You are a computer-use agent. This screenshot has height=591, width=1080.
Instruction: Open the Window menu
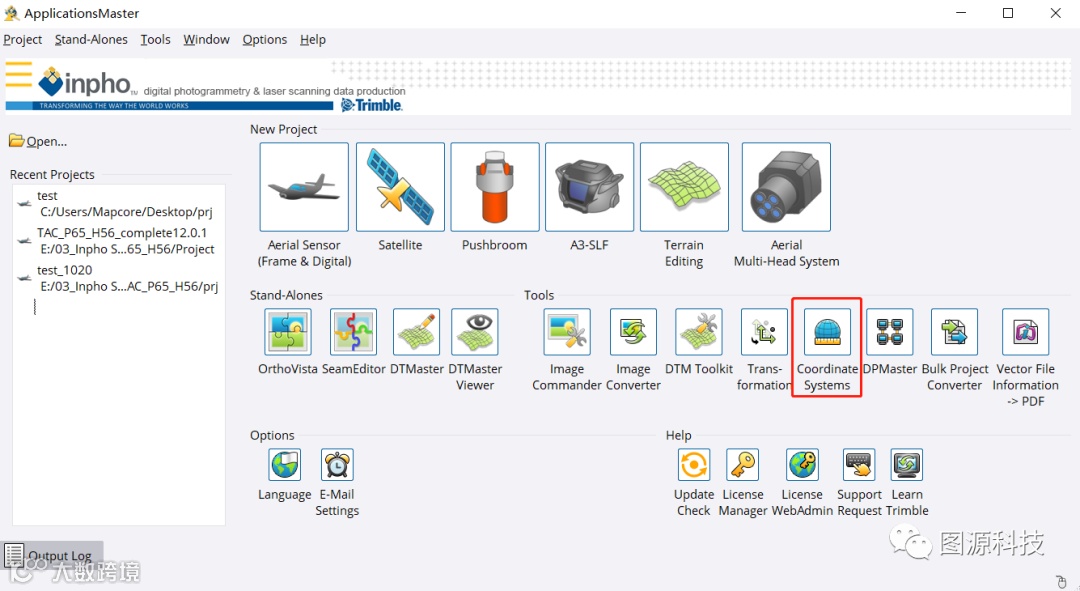point(207,40)
